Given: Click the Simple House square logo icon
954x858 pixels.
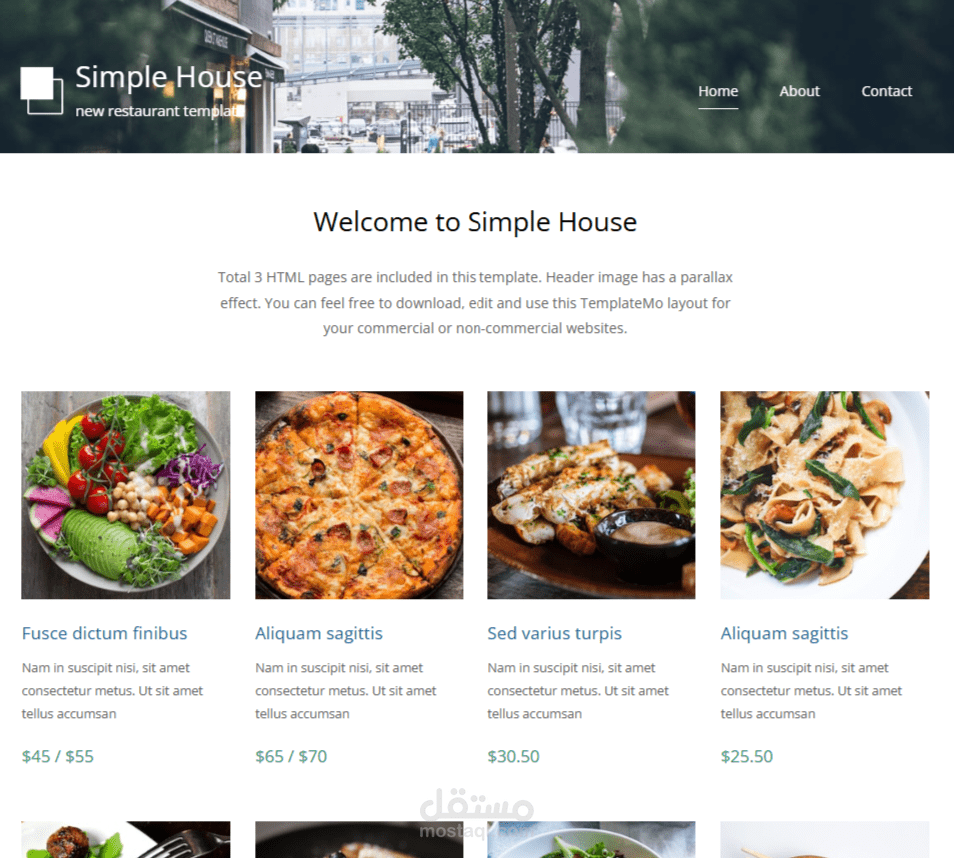Looking at the screenshot, I should [42, 90].
